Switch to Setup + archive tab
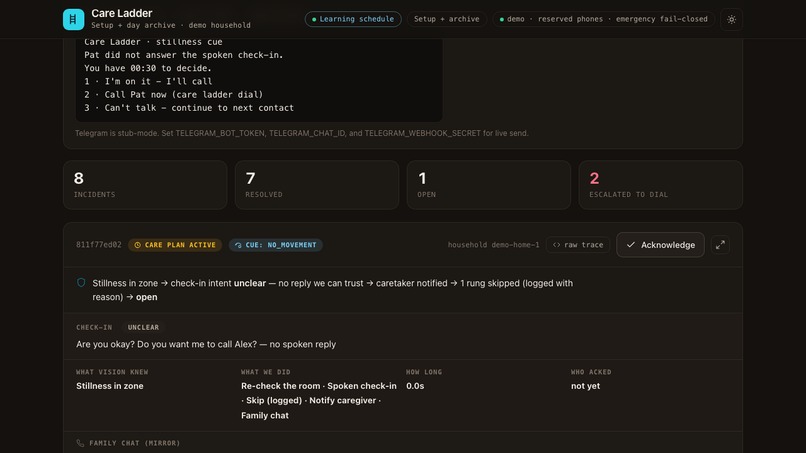Viewport: 806px width, 453px height. coord(447,19)
